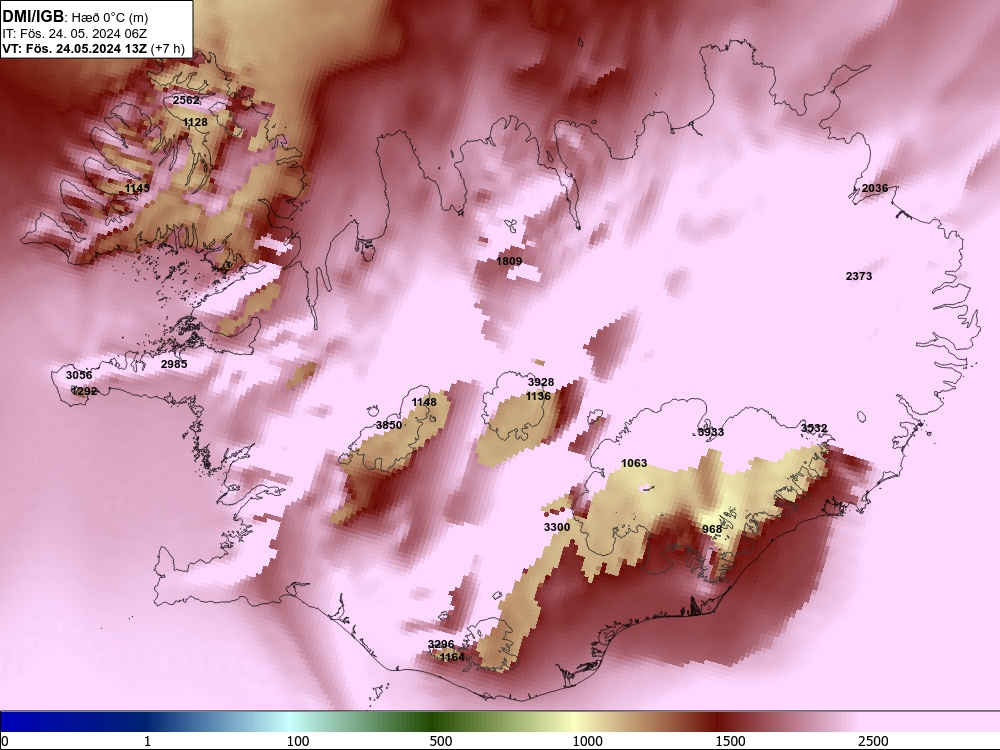Click the 1145 height label
The height and width of the screenshot is (750, 1000).
[x=137, y=188]
